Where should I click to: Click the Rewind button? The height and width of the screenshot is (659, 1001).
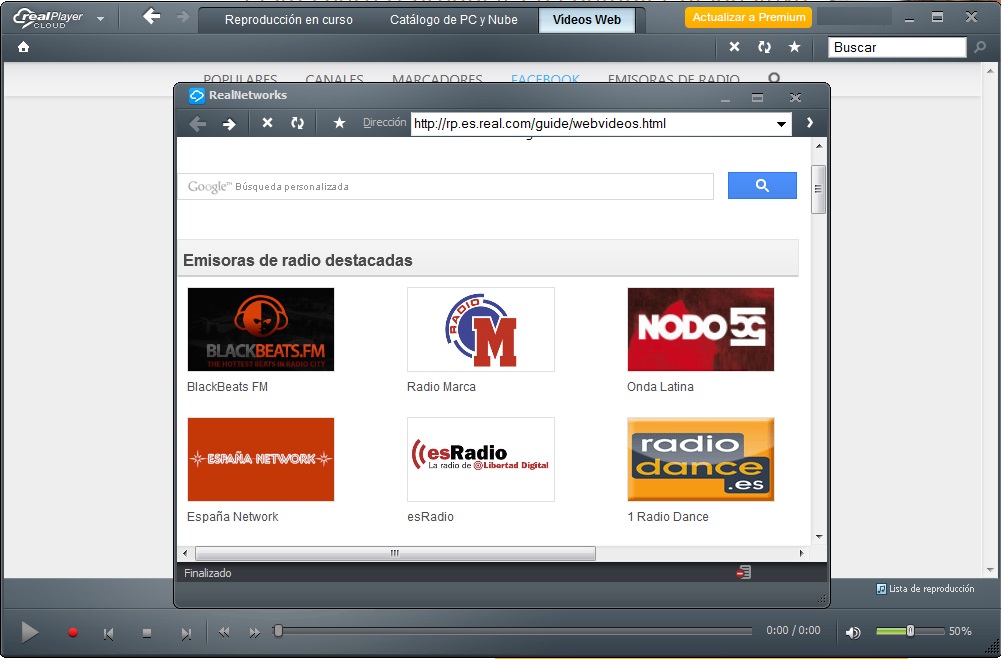pyautogui.click(x=224, y=632)
